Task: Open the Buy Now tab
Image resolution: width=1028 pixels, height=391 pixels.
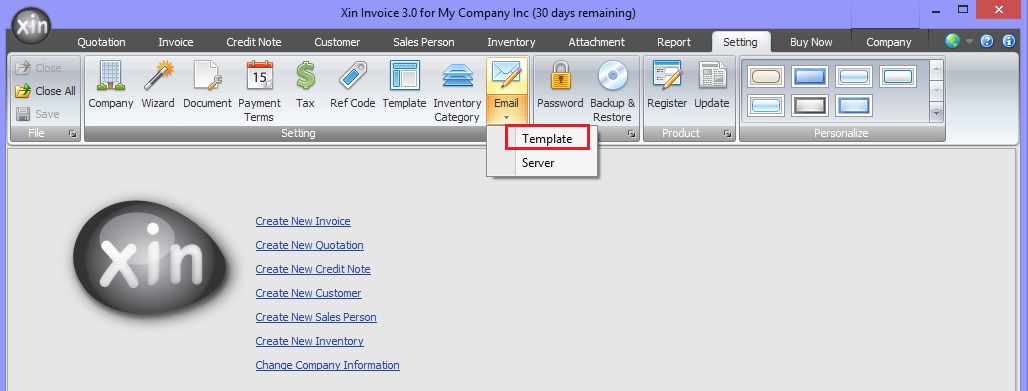Action: [811, 42]
